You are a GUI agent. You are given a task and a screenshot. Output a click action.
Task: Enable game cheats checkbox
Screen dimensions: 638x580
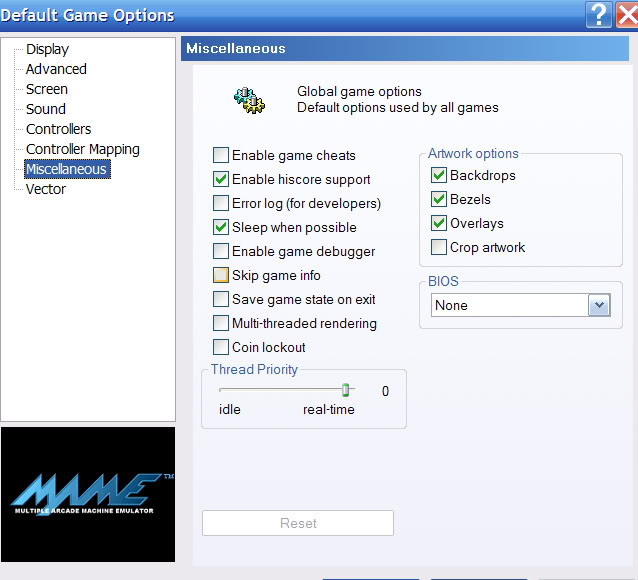coord(221,156)
